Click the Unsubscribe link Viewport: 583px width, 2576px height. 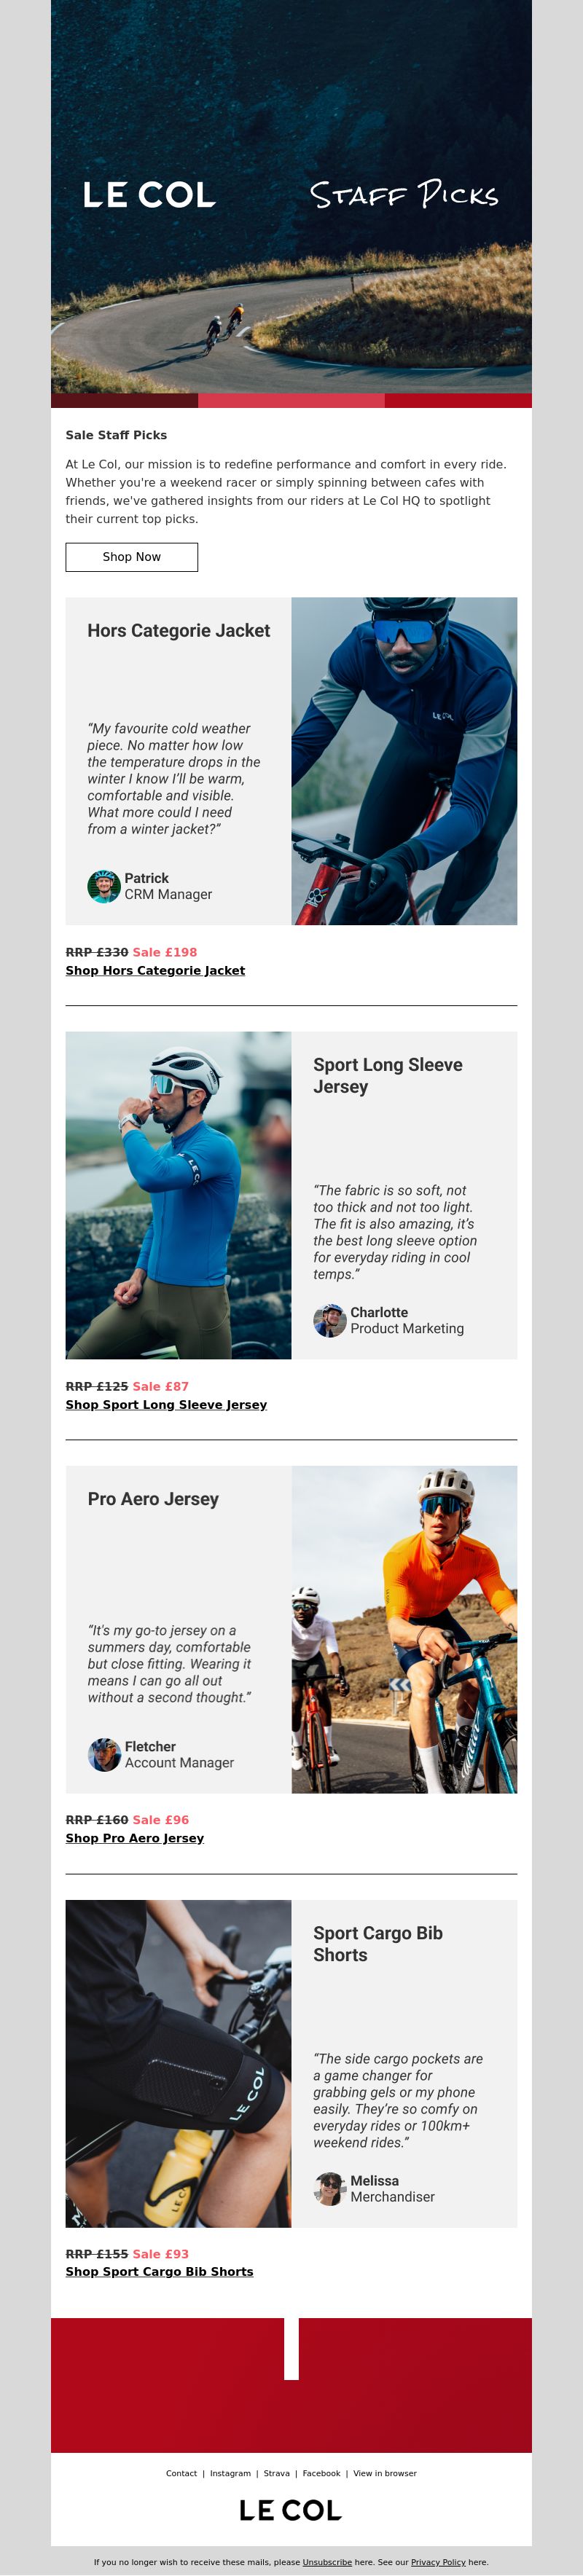pos(327,2562)
